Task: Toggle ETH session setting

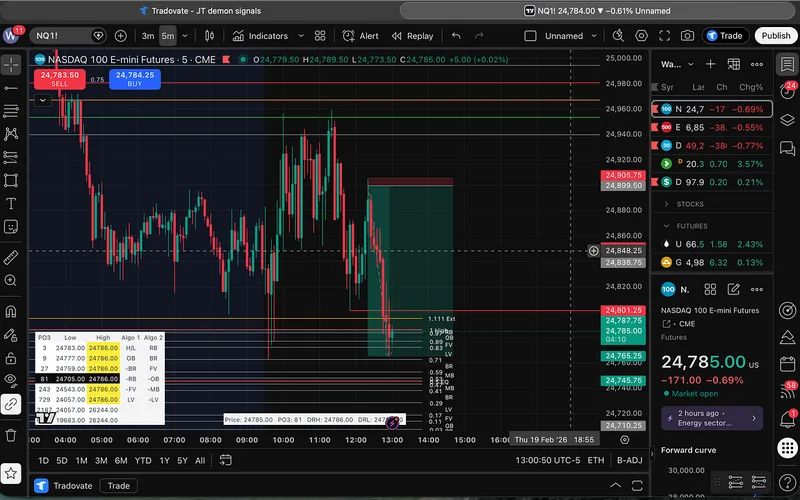Action: point(595,460)
